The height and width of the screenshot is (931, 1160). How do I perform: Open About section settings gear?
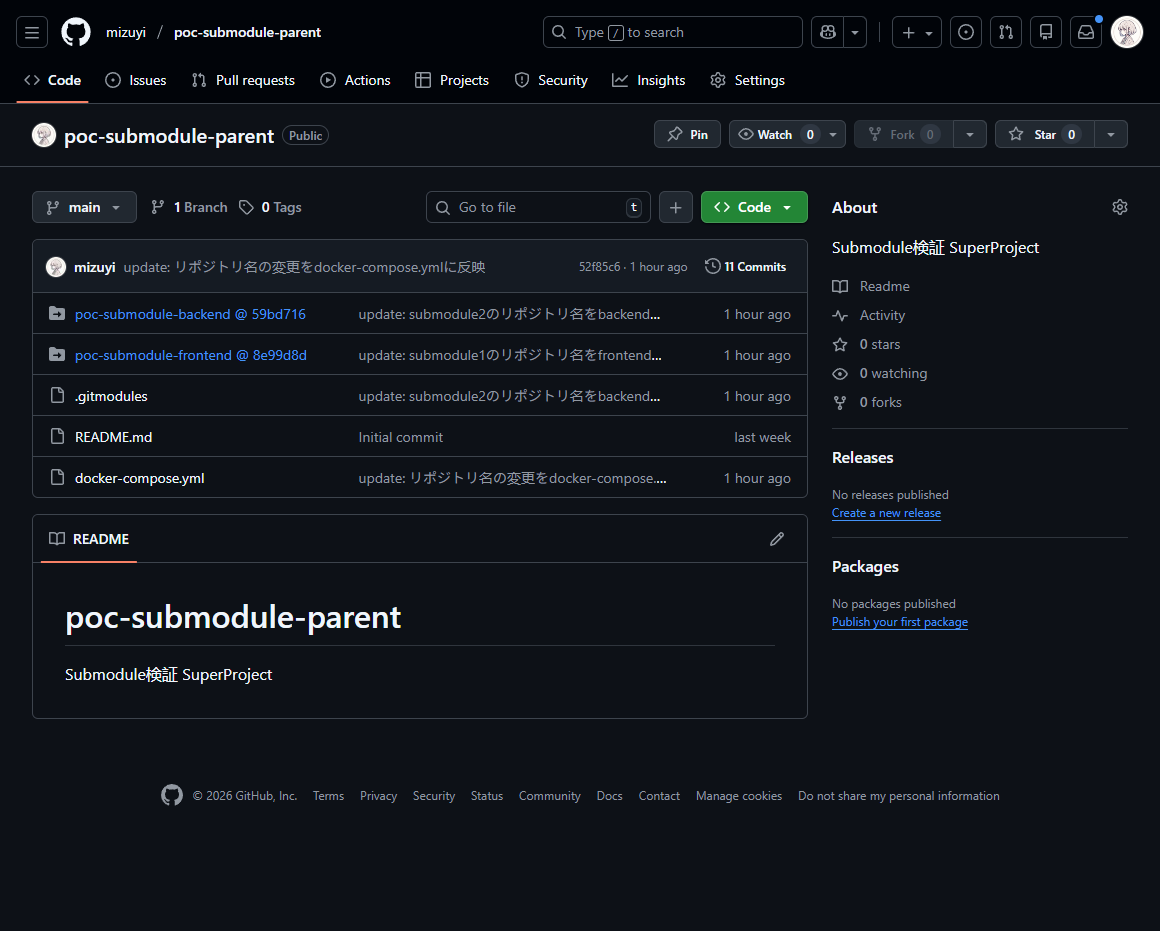(x=1120, y=207)
